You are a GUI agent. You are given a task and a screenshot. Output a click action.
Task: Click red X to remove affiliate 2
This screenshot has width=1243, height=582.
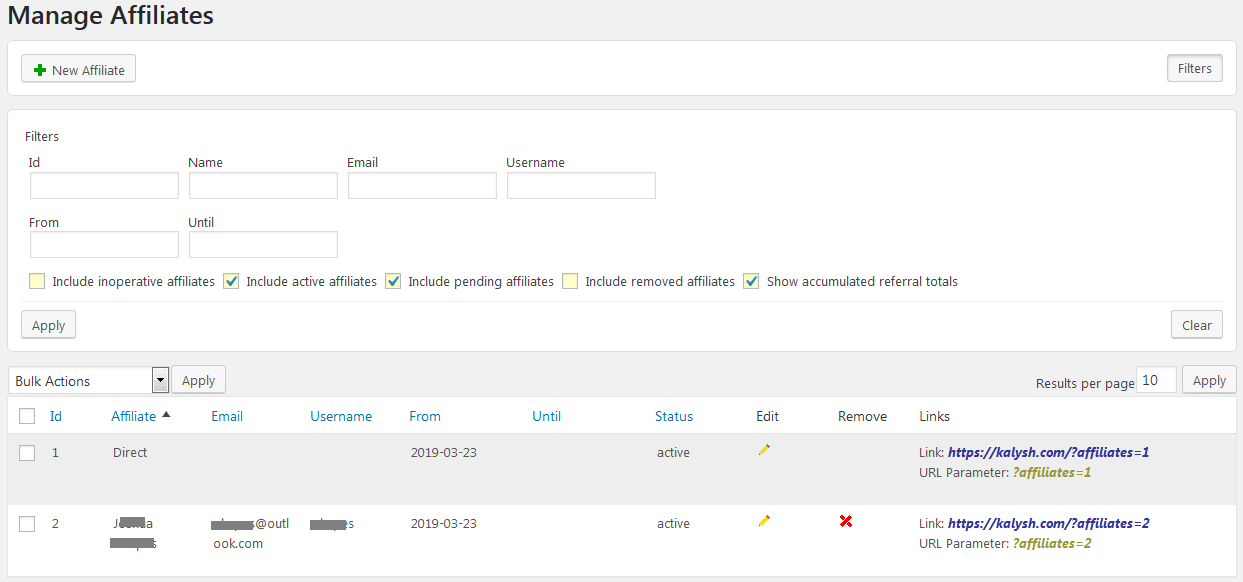point(846,521)
